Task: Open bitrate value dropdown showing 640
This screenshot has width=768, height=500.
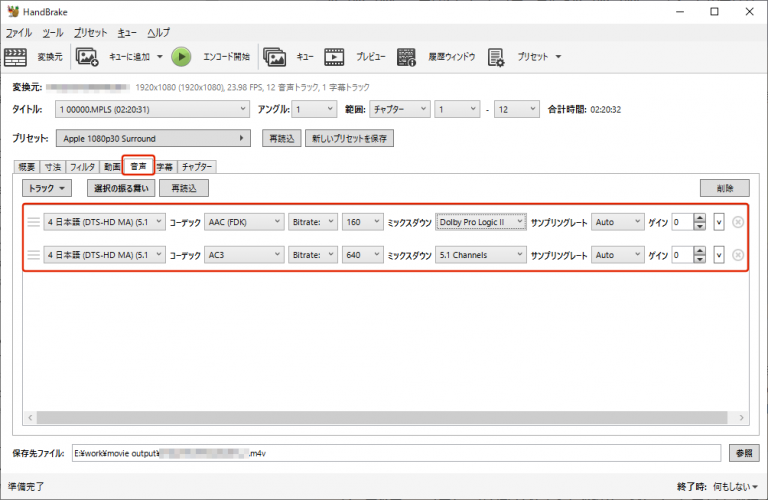Action: click(362, 255)
